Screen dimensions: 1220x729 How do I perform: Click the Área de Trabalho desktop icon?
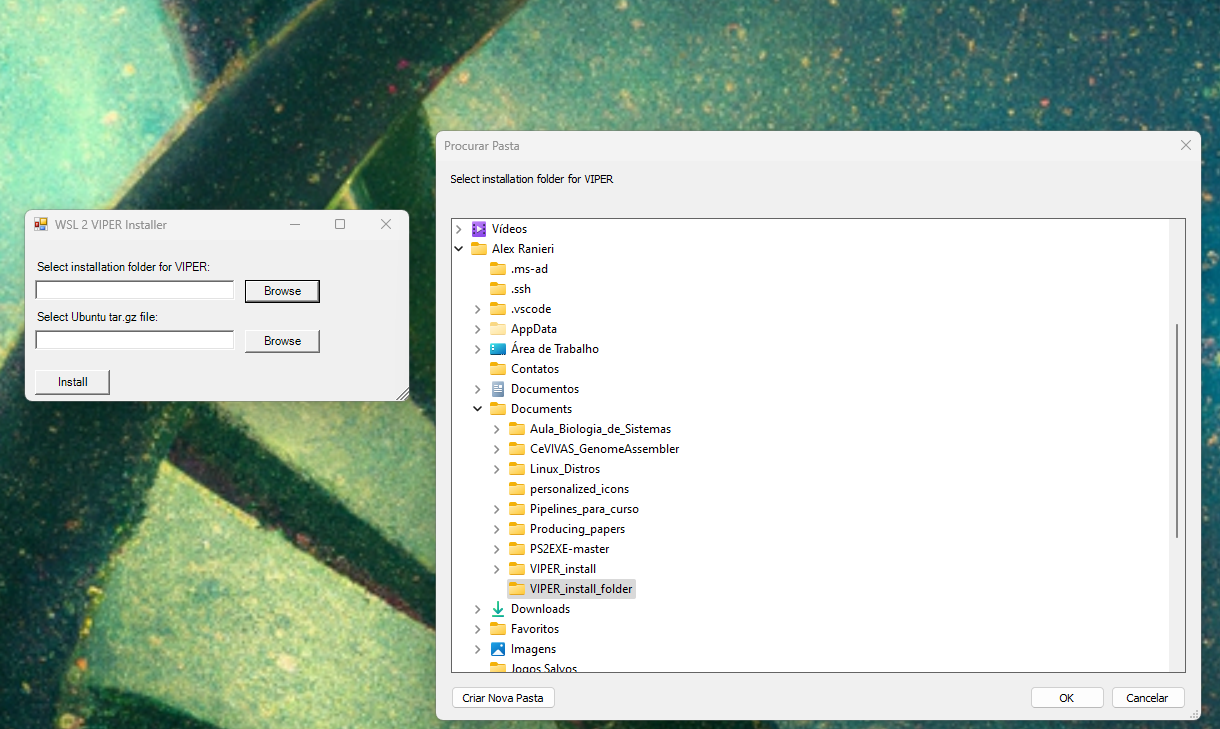(497, 349)
